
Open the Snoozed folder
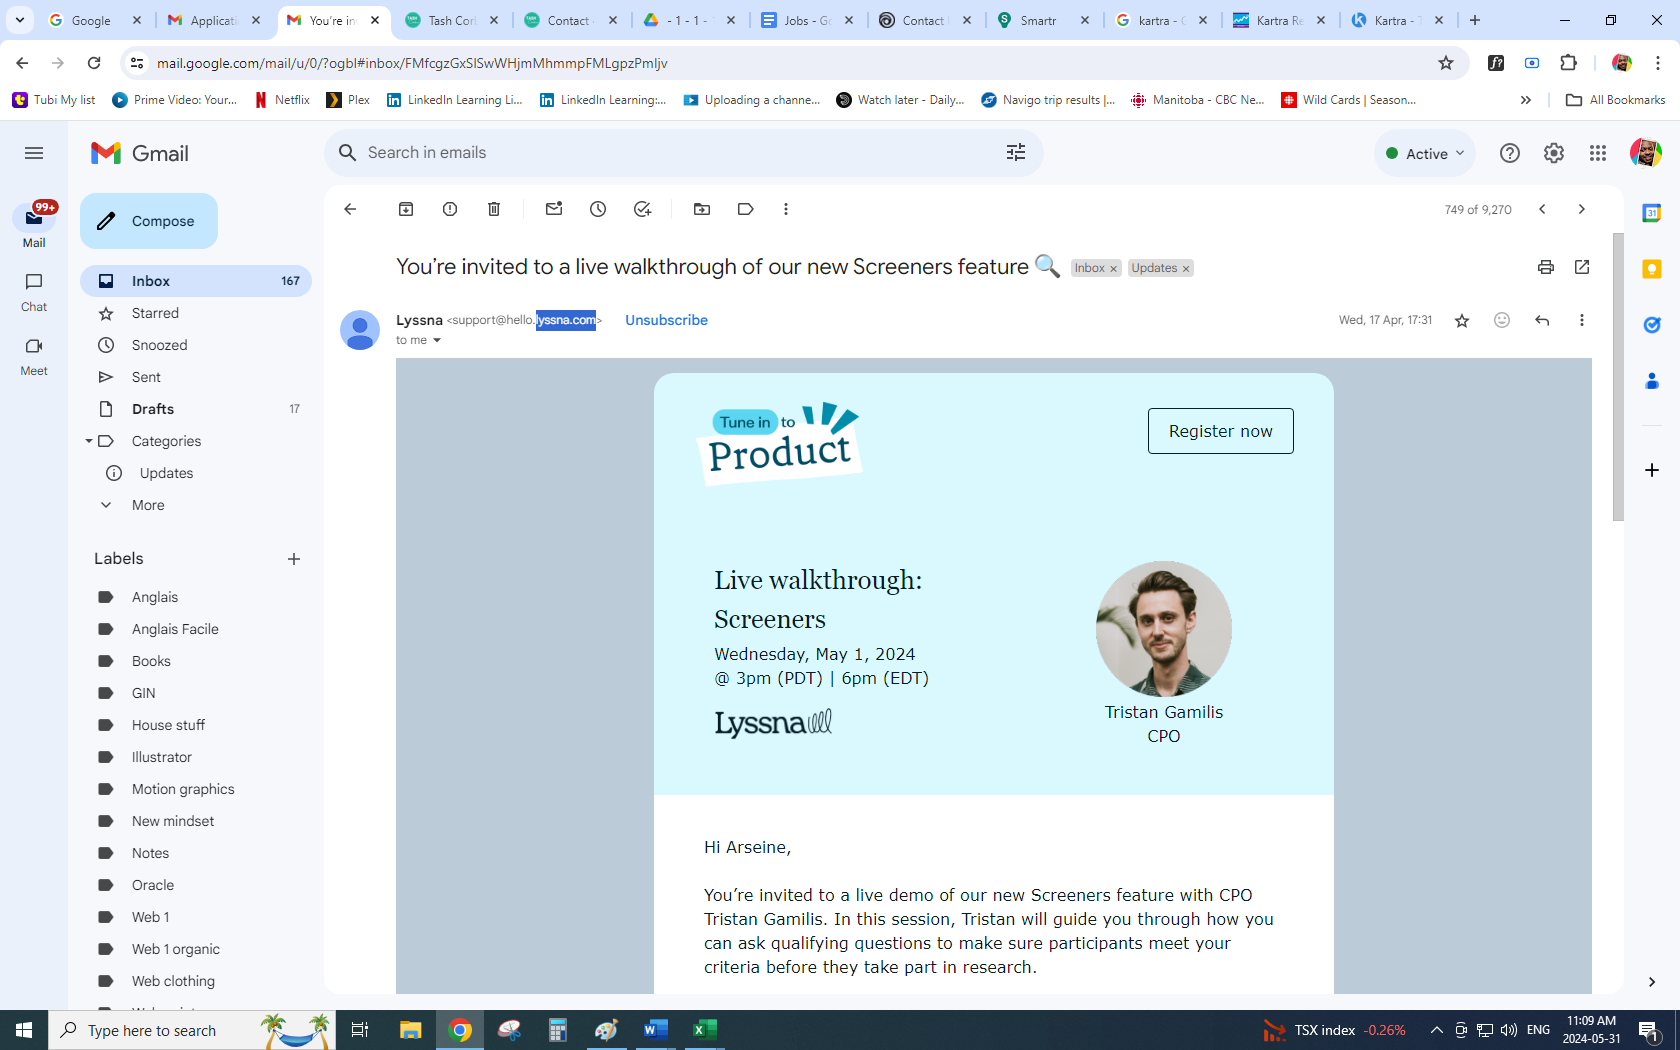[x=159, y=345]
